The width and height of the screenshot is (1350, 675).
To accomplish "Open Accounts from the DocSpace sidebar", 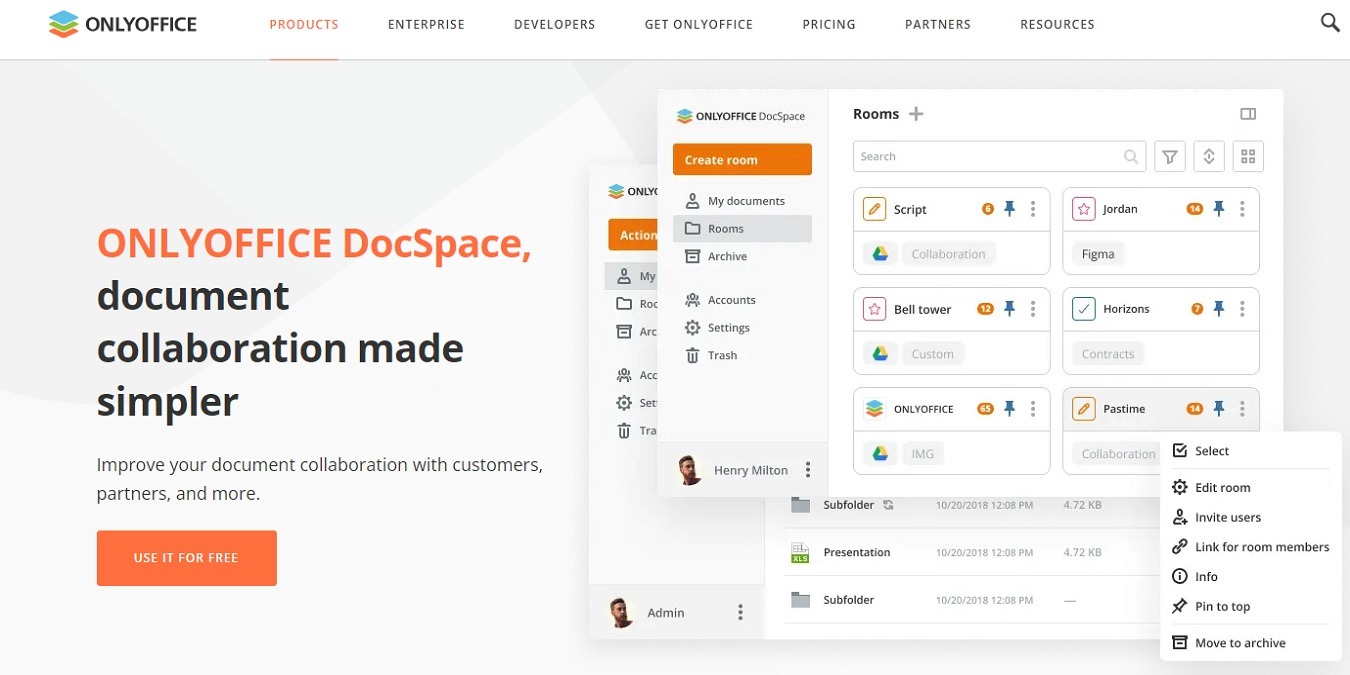I will [x=728, y=299].
